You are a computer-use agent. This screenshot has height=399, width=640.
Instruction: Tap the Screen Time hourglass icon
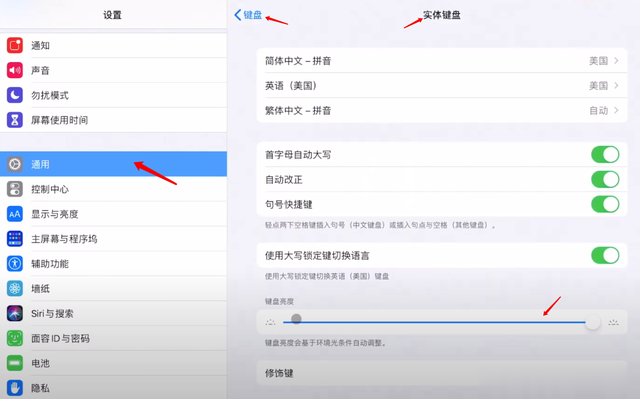click(15, 120)
